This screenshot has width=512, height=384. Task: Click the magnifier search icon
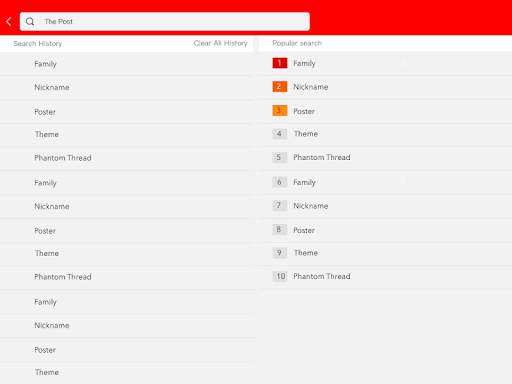click(x=30, y=22)
